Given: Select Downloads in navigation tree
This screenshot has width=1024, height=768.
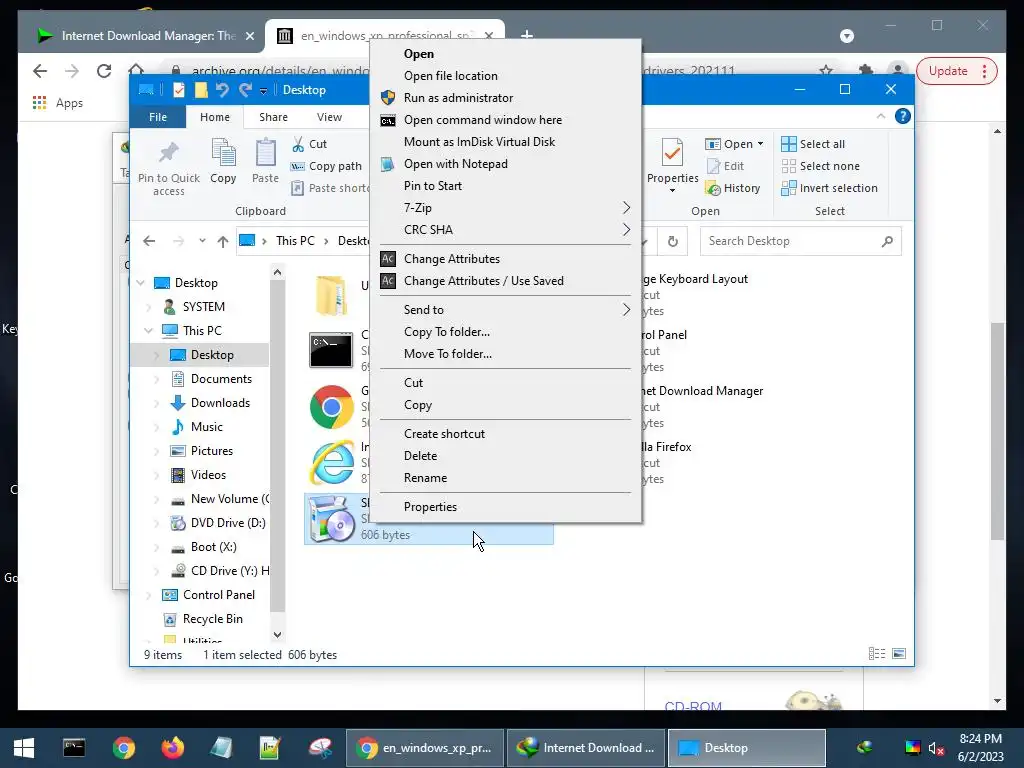Looking at the screenshot, I should pos(220,403).
